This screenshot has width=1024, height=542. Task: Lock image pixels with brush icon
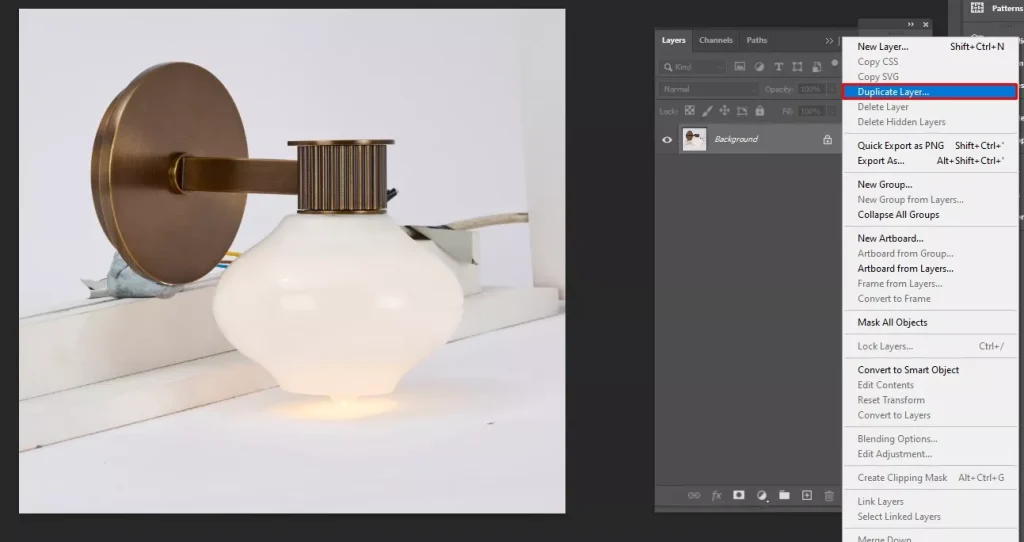click(707, 111)
